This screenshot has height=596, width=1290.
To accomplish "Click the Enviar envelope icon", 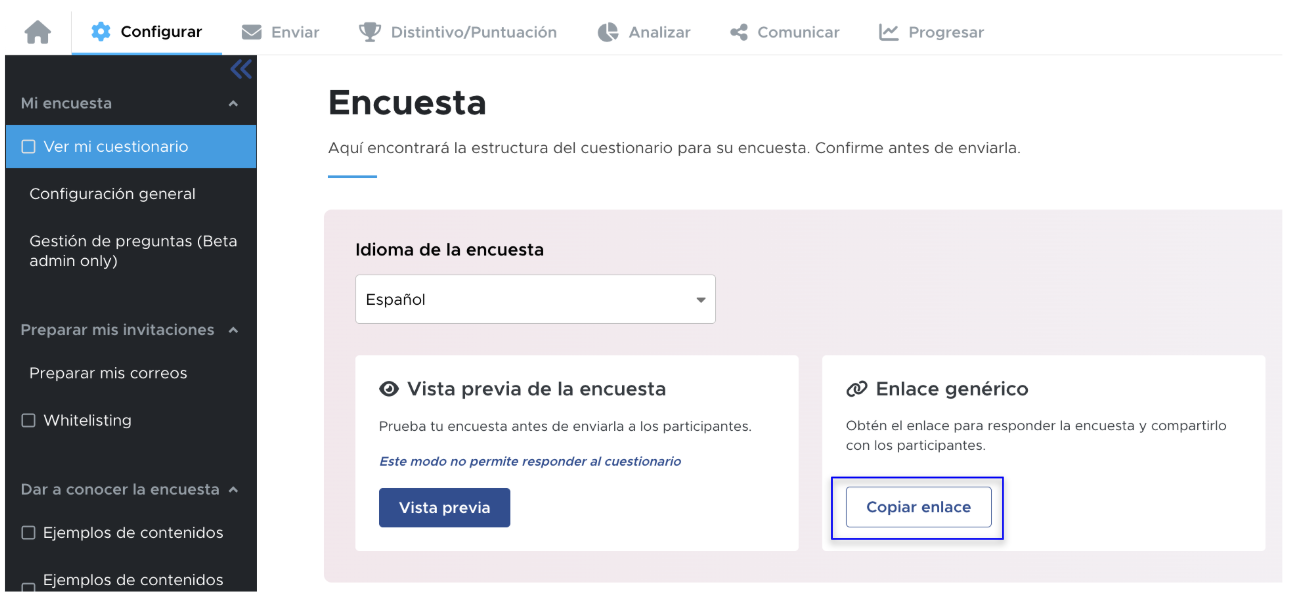I will (252, 32).
